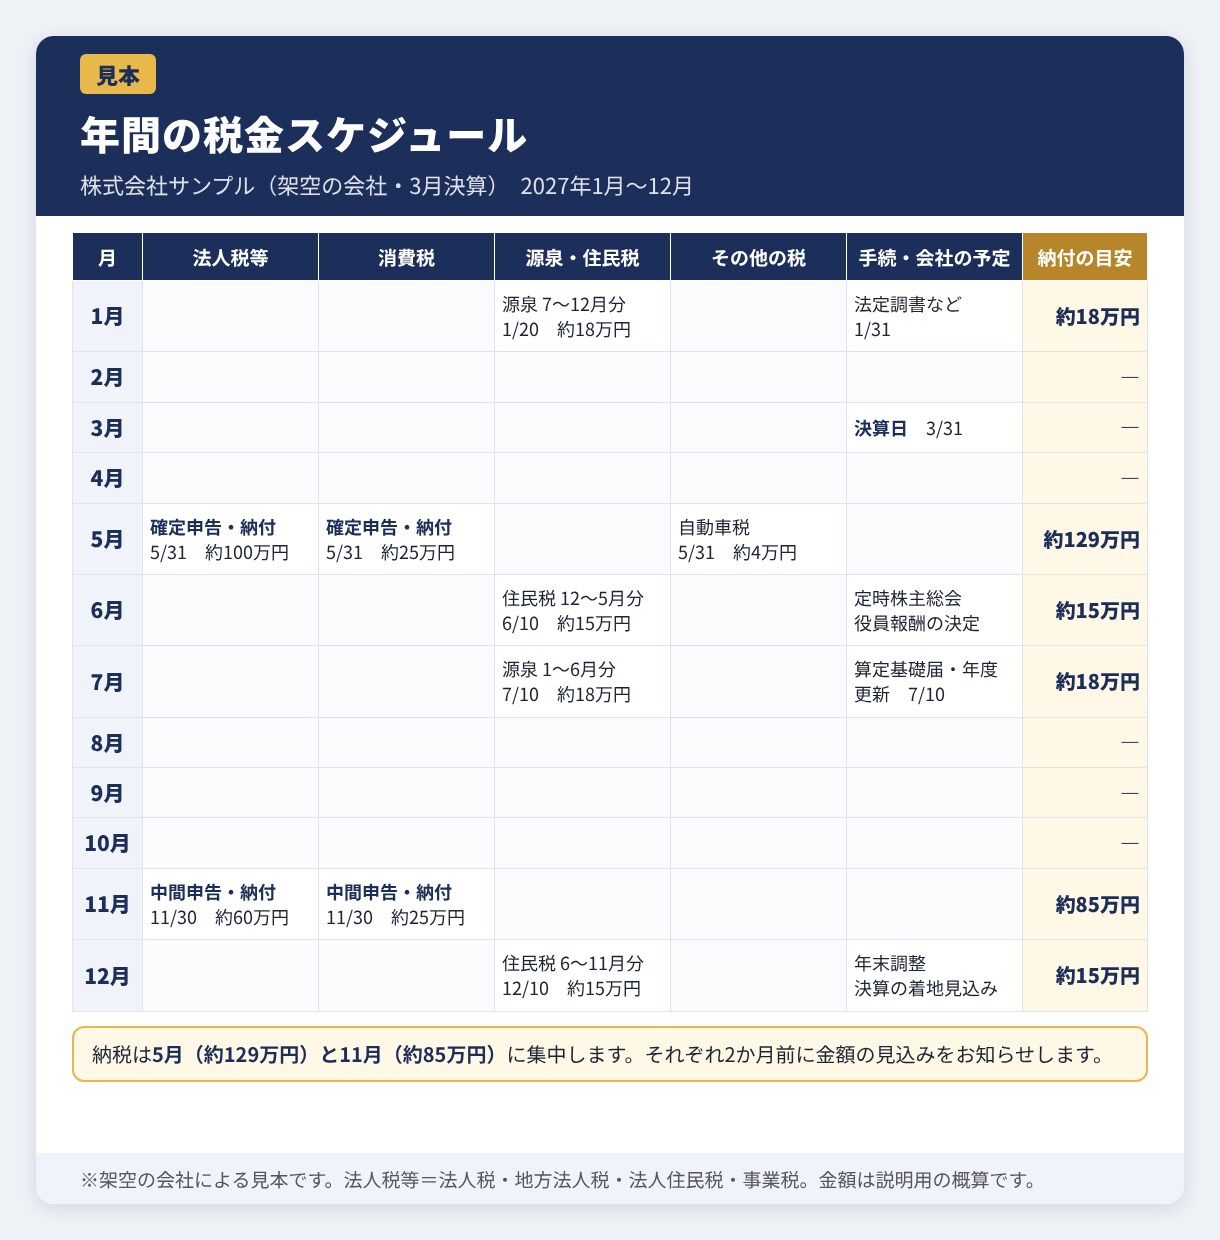Click the 納税は5月 summary note box
The width and height of the screenshot is (1220, 1240).
click(610, 1054)
